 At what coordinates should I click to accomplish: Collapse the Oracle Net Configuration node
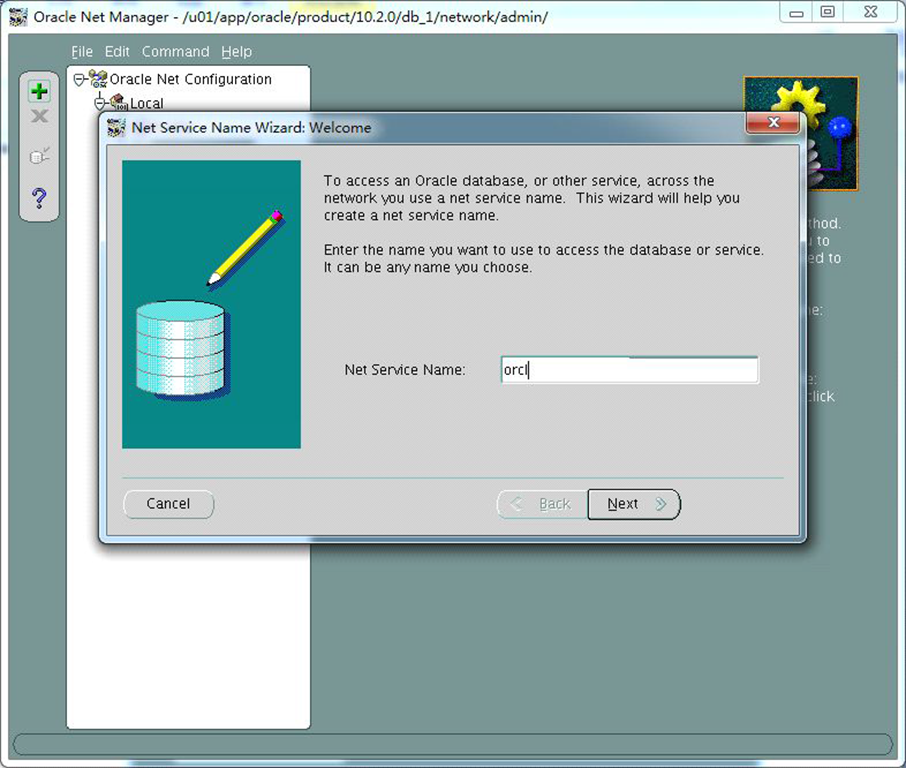79,79
